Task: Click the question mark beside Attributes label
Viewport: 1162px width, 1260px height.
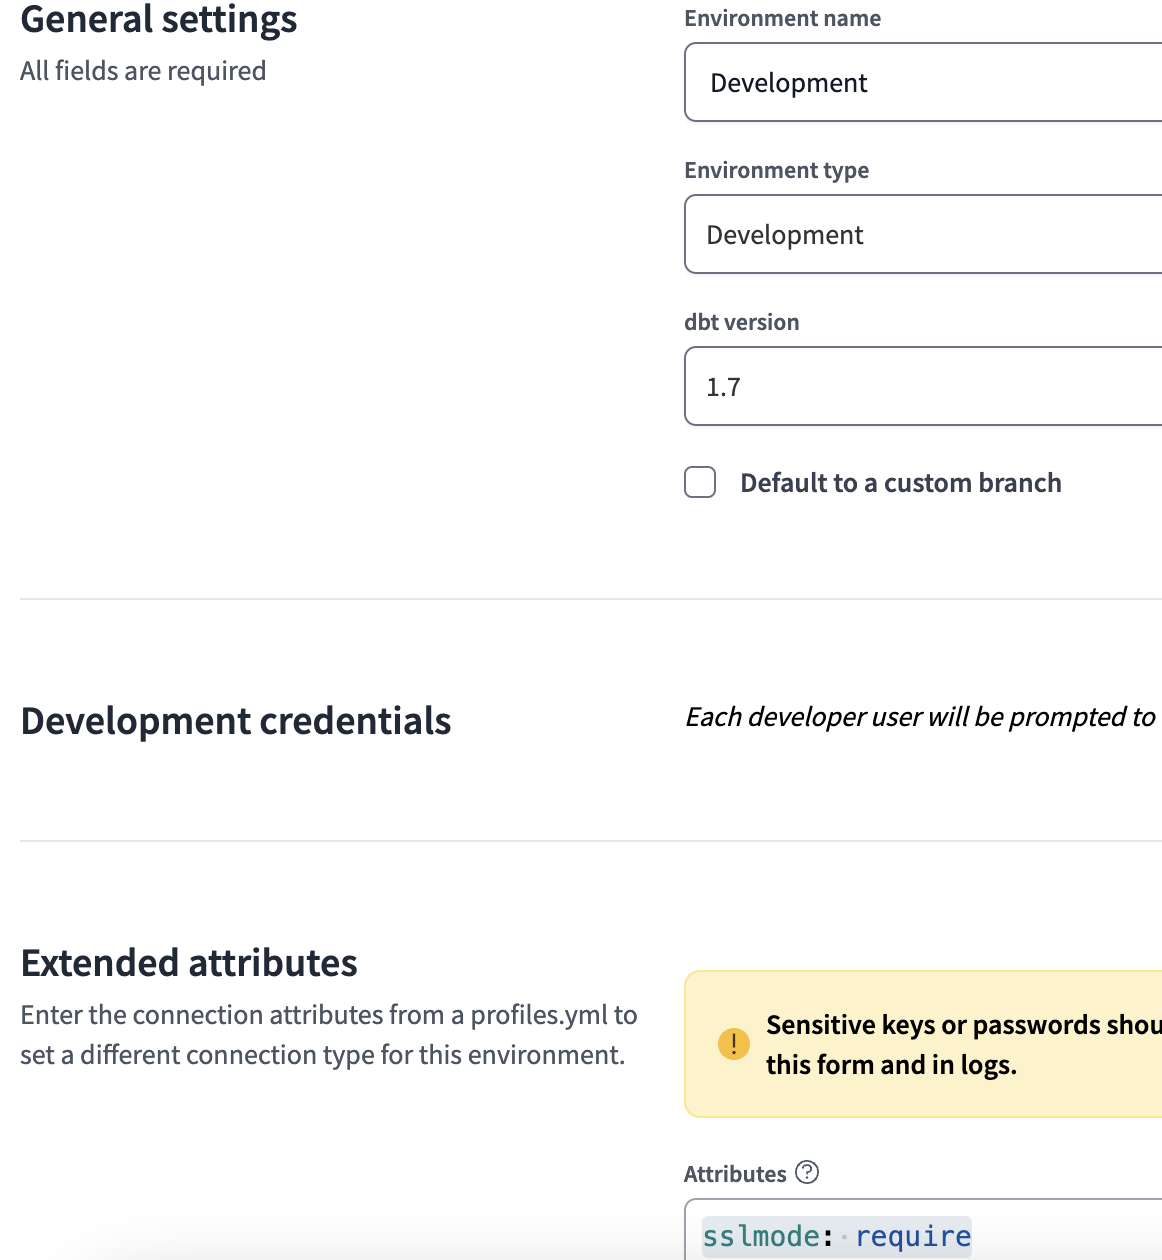Action: [x=805, y=1172]
